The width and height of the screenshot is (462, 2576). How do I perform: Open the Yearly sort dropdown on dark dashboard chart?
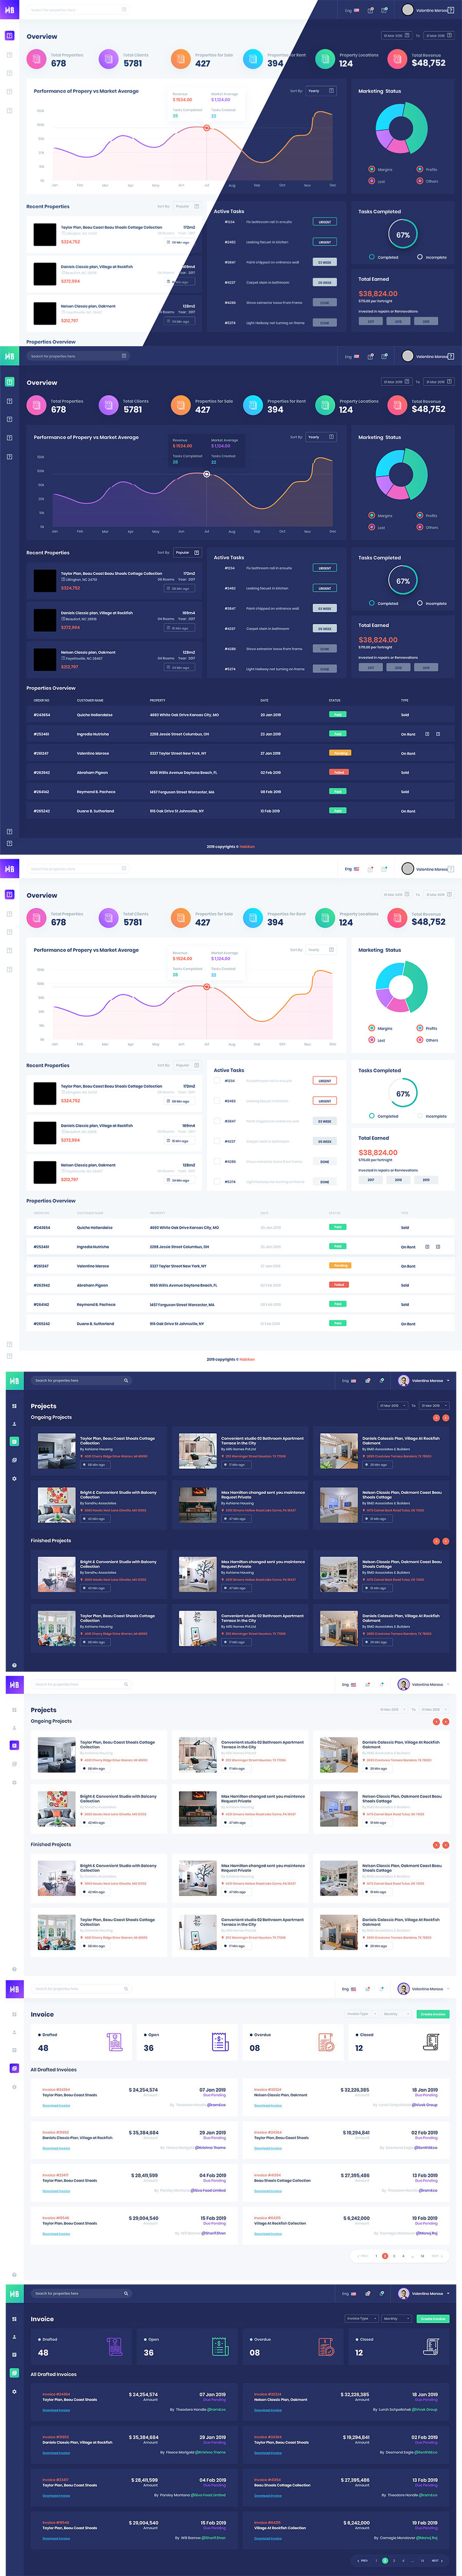[x=322, y=437]
